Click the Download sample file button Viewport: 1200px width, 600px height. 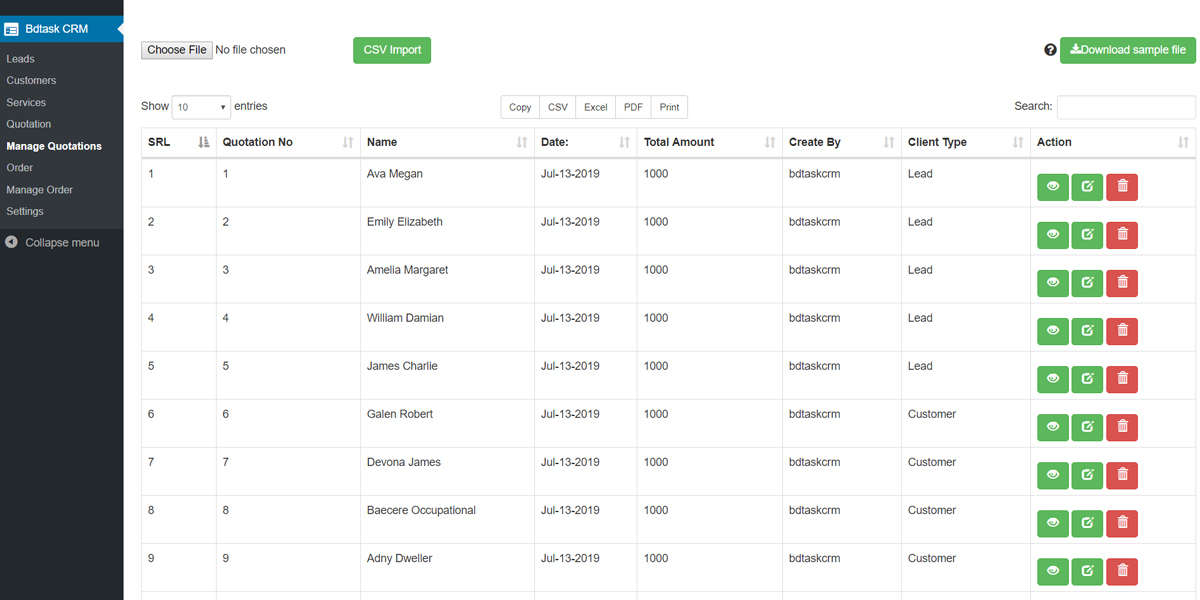pos(1127,50)
